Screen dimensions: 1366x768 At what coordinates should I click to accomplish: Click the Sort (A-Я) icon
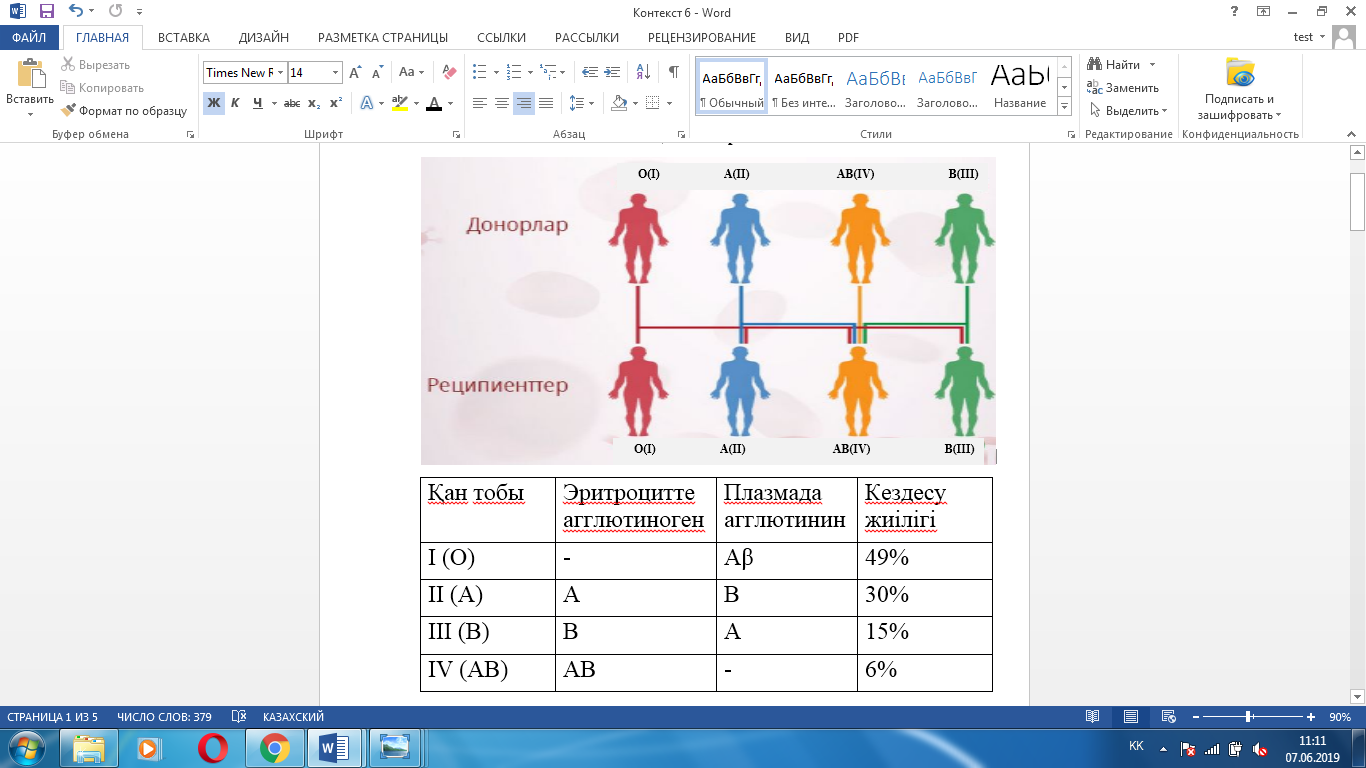click(x=643, y=73)
